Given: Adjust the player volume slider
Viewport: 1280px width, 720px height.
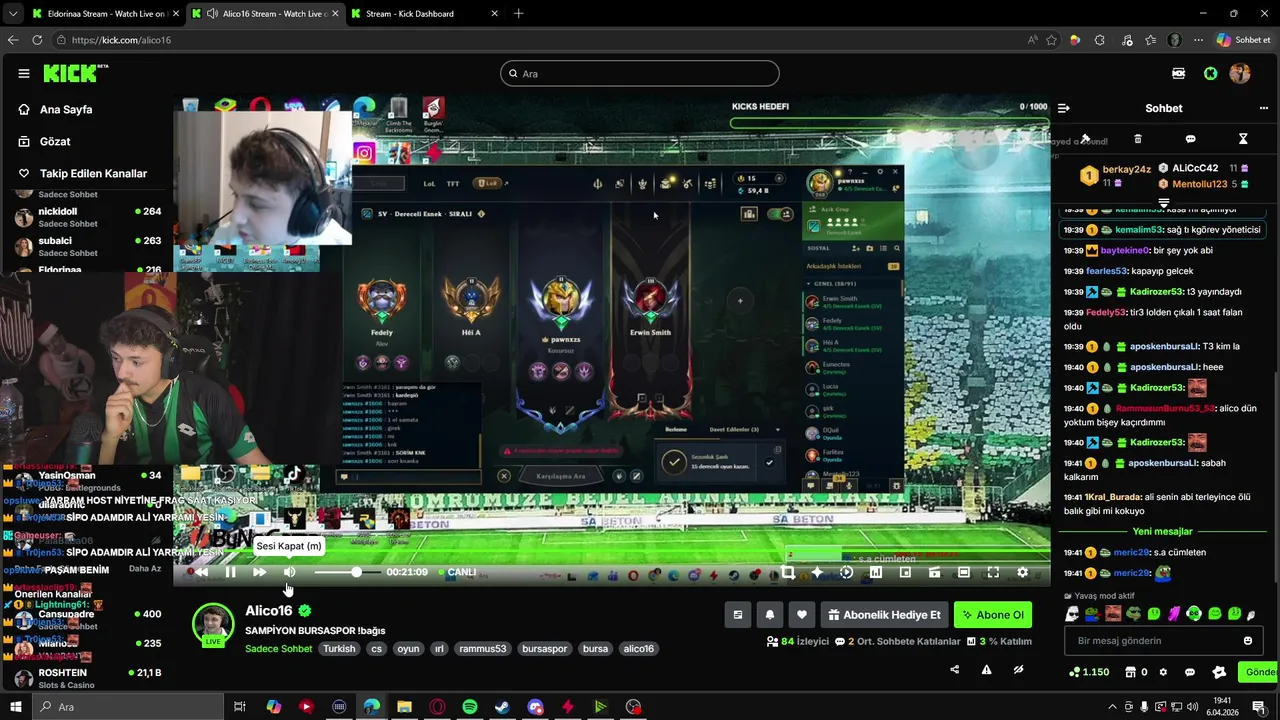Looking at the screenshot, I should point(347,572).
